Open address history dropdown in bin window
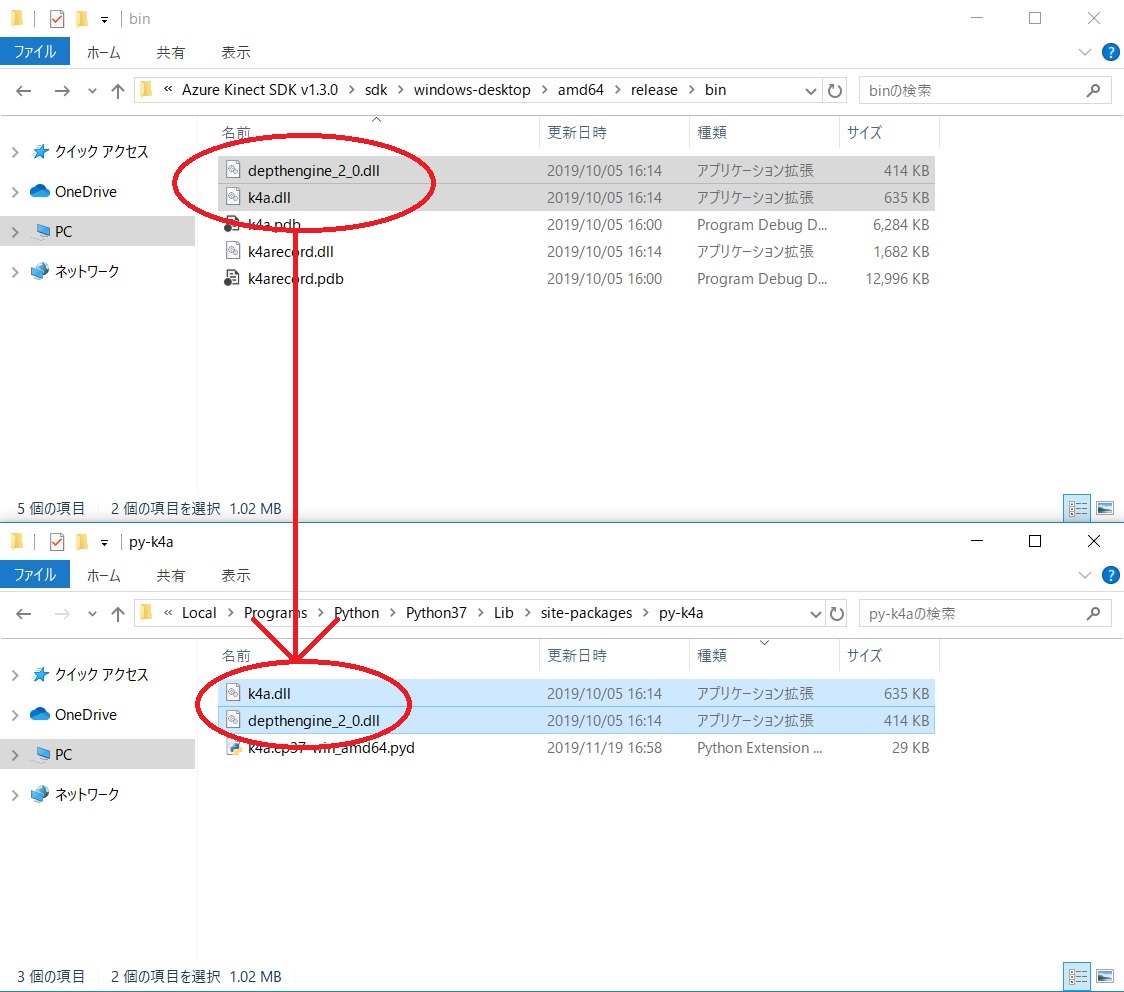 (x=811, y=91)
